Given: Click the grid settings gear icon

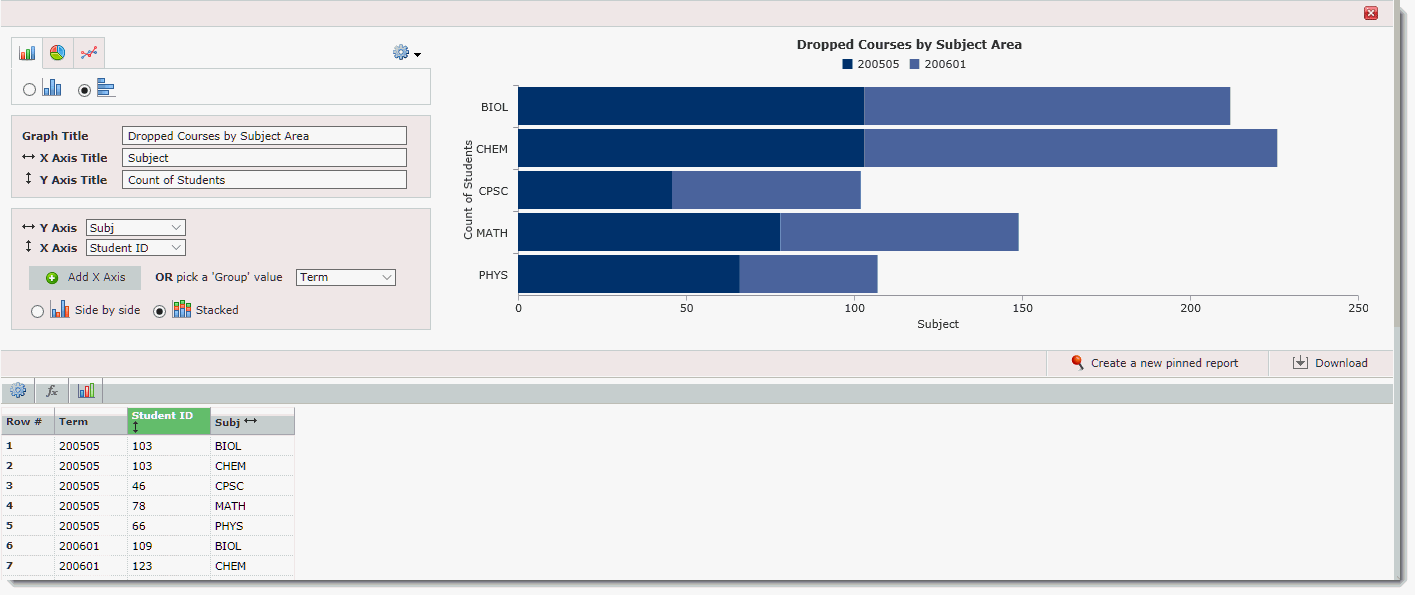Looking at the screenshot, I should [x=18, y=391].
